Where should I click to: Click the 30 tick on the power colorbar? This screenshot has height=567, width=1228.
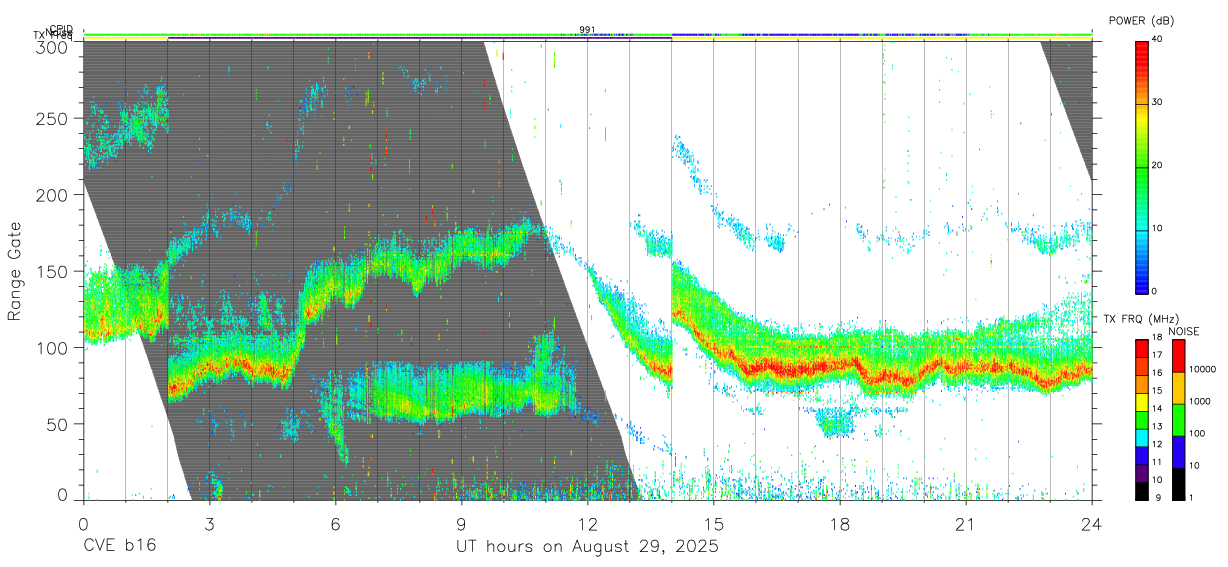[x=1157, y=103]
